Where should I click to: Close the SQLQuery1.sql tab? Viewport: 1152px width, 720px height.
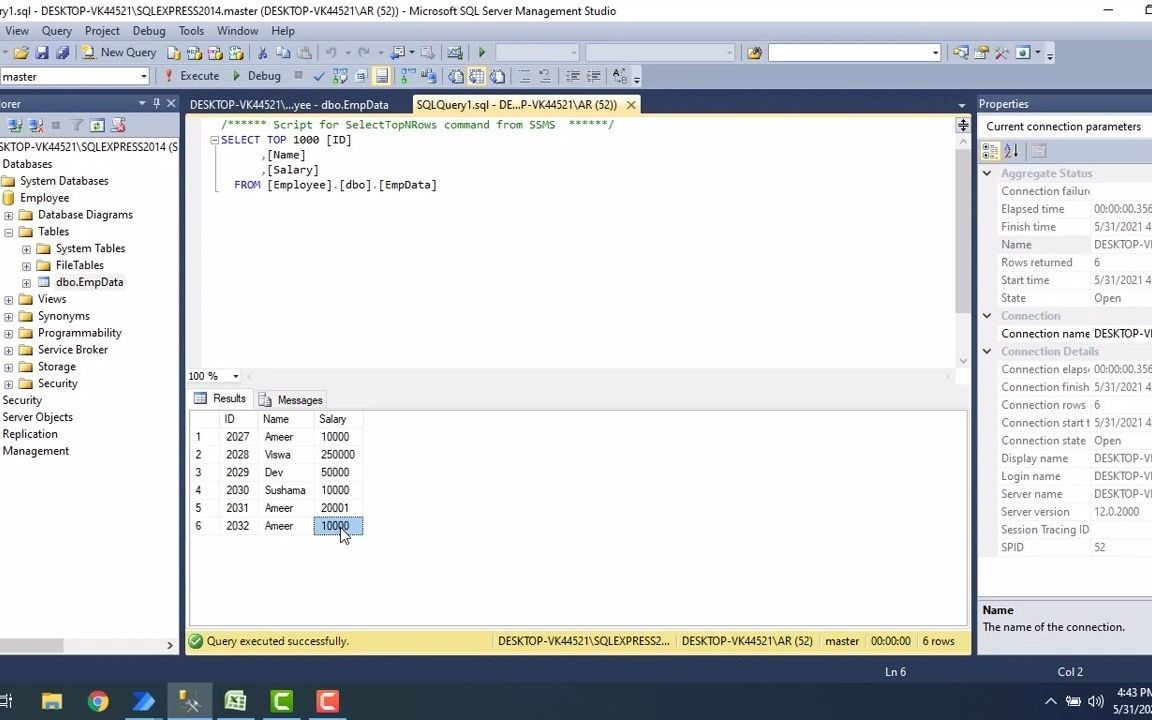[x=630, y=104]
